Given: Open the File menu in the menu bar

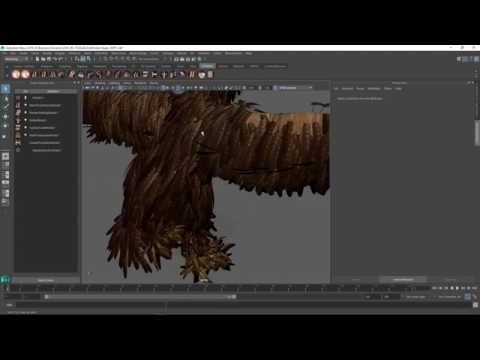Looking at the screenshot, I should pos(4,53).
